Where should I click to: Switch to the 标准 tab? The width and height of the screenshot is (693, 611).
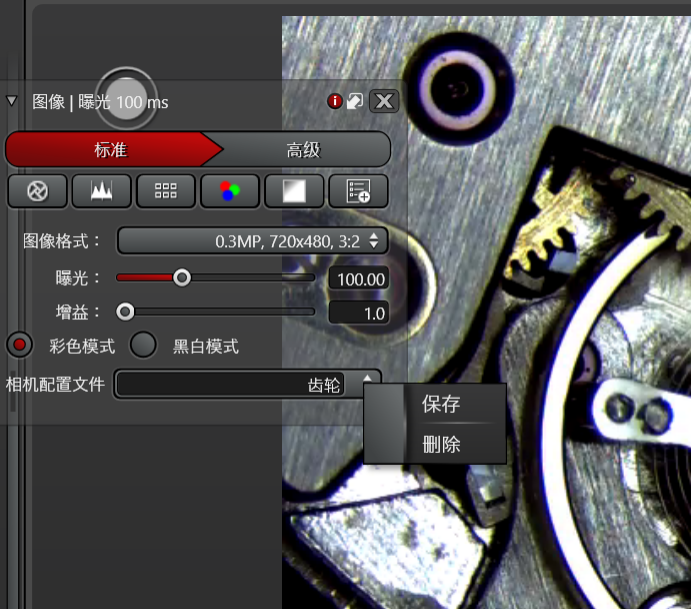(110, 150)
